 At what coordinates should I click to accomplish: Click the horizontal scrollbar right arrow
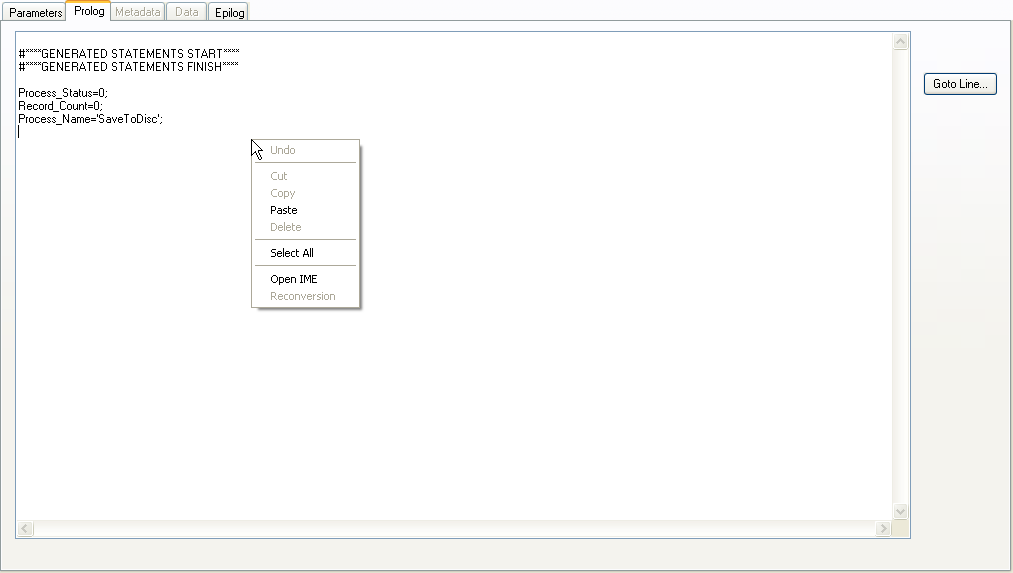[883, 528]
